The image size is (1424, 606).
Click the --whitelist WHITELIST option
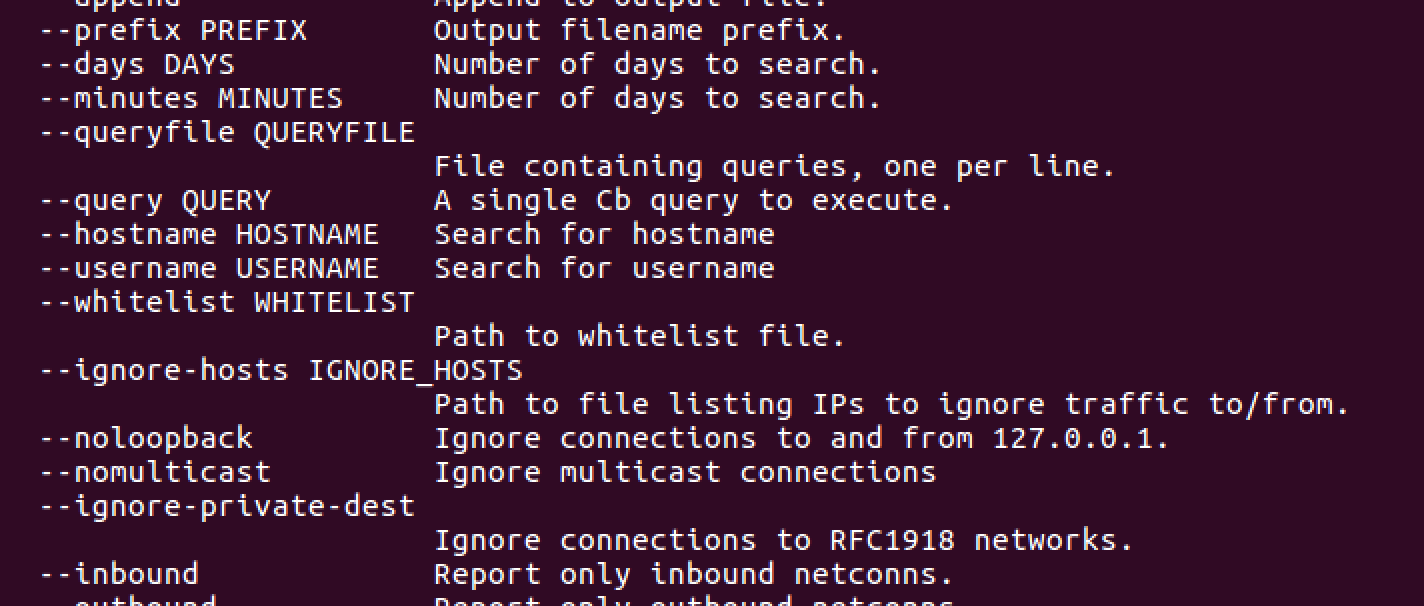point(227,303)
